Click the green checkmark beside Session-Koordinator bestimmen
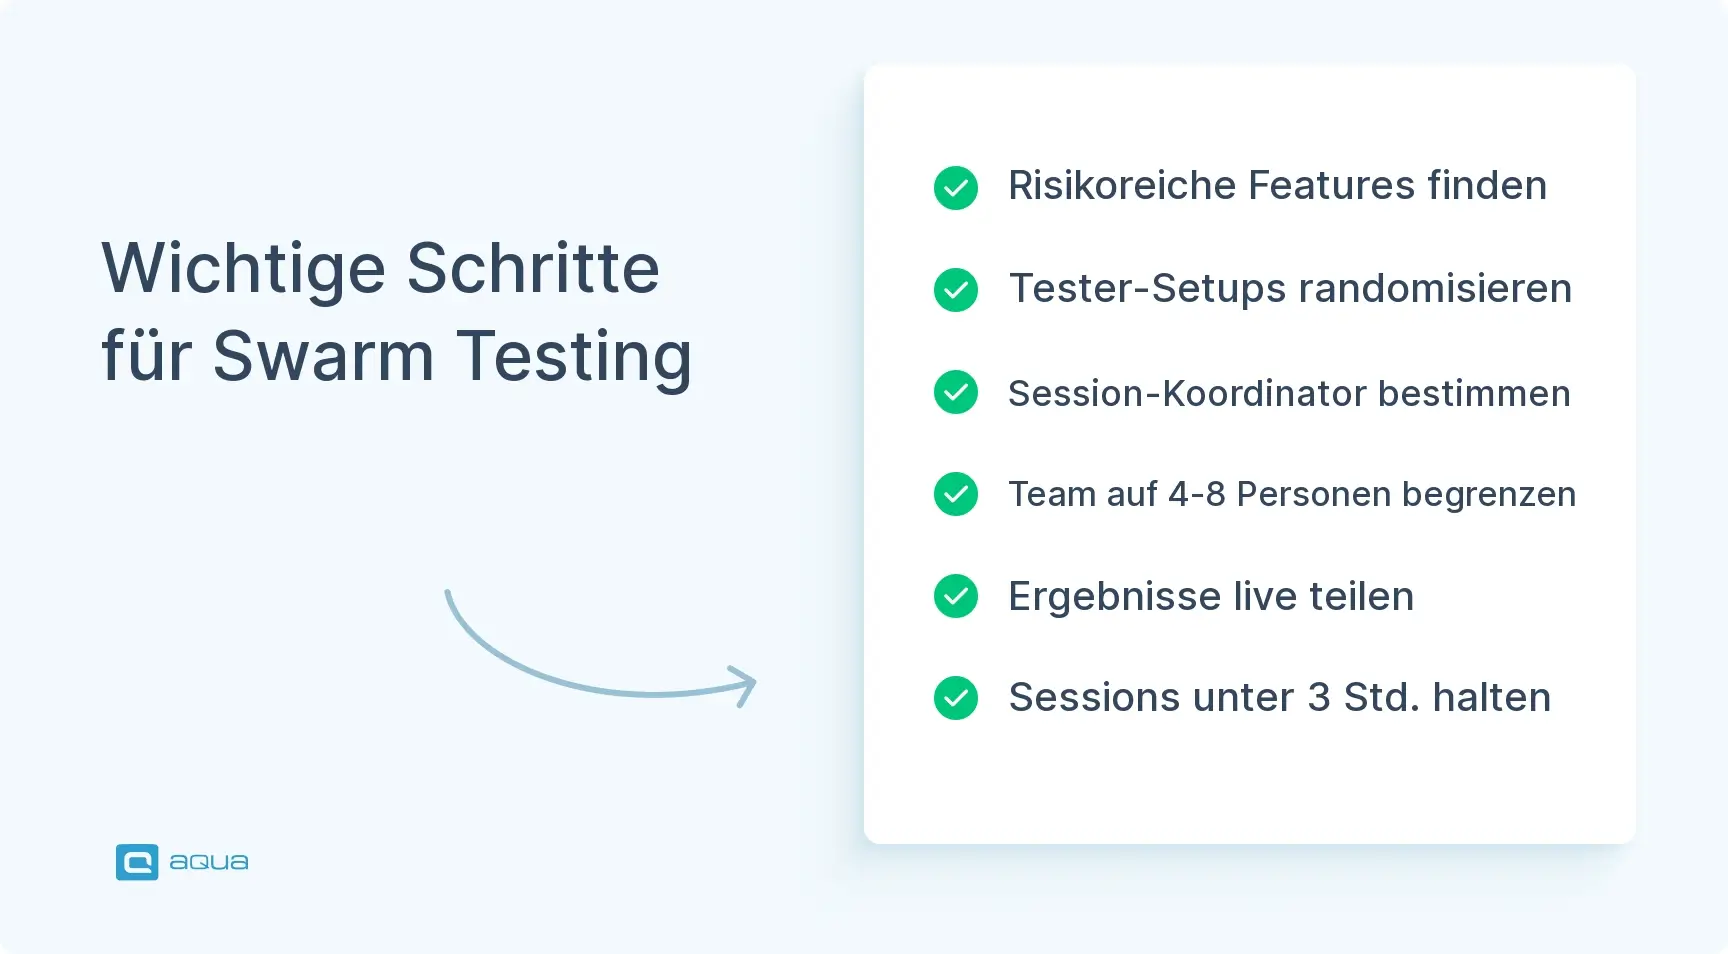The height and width of the screenshot is (954, 1728). 956,392
